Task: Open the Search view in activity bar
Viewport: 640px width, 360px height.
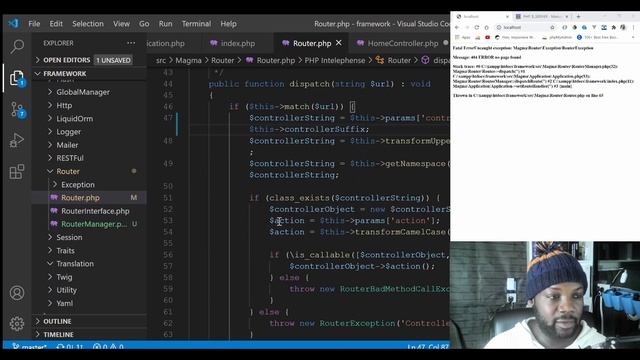Action: [17, 47]
